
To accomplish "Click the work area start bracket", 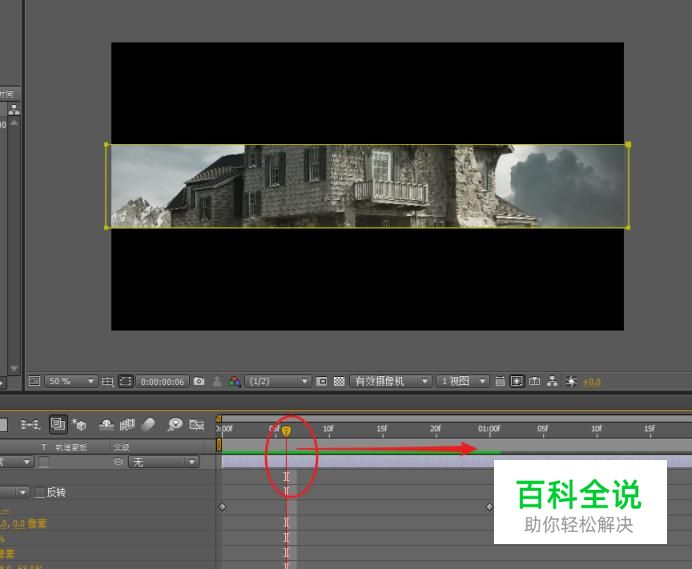I will coord(219,445).
